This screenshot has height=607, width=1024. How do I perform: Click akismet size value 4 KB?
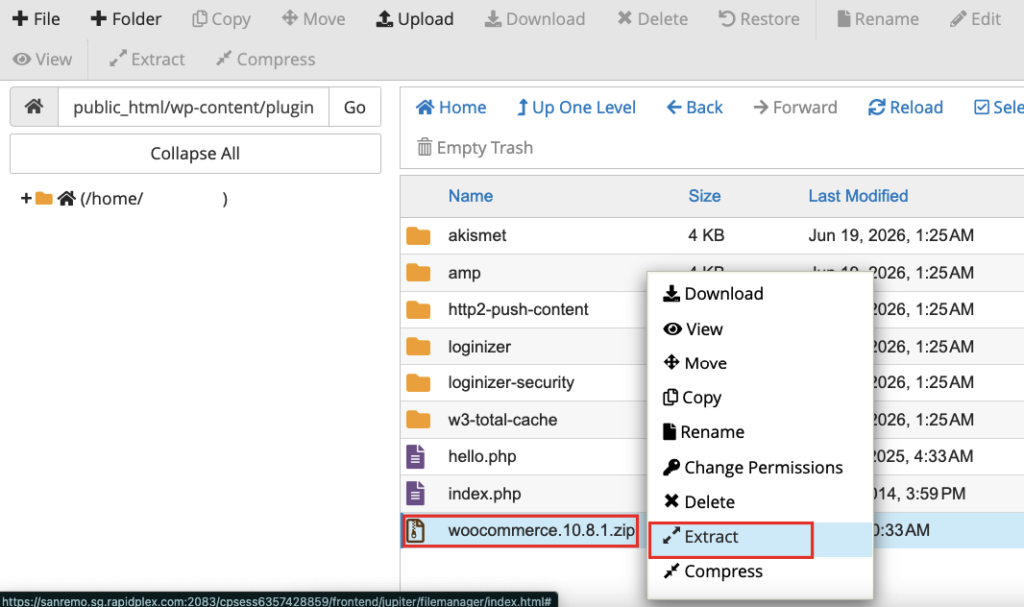[706, 235]
